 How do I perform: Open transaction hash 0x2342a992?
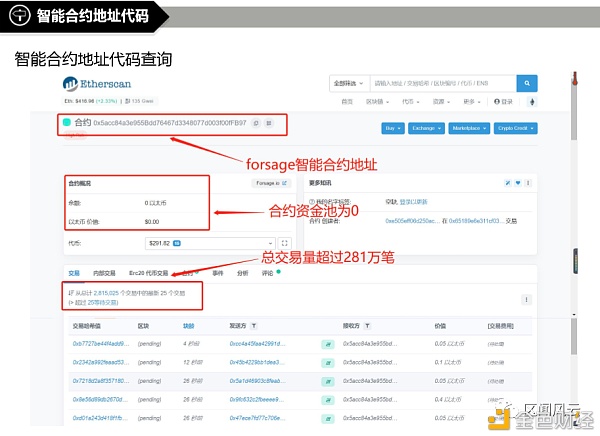click(101, 362)
